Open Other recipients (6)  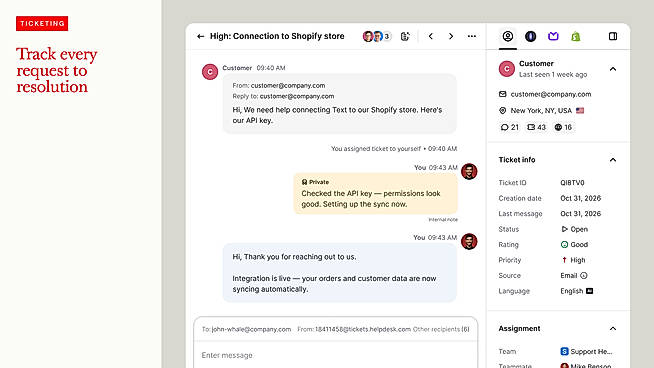pyautogui.click(x=441, y=329)
